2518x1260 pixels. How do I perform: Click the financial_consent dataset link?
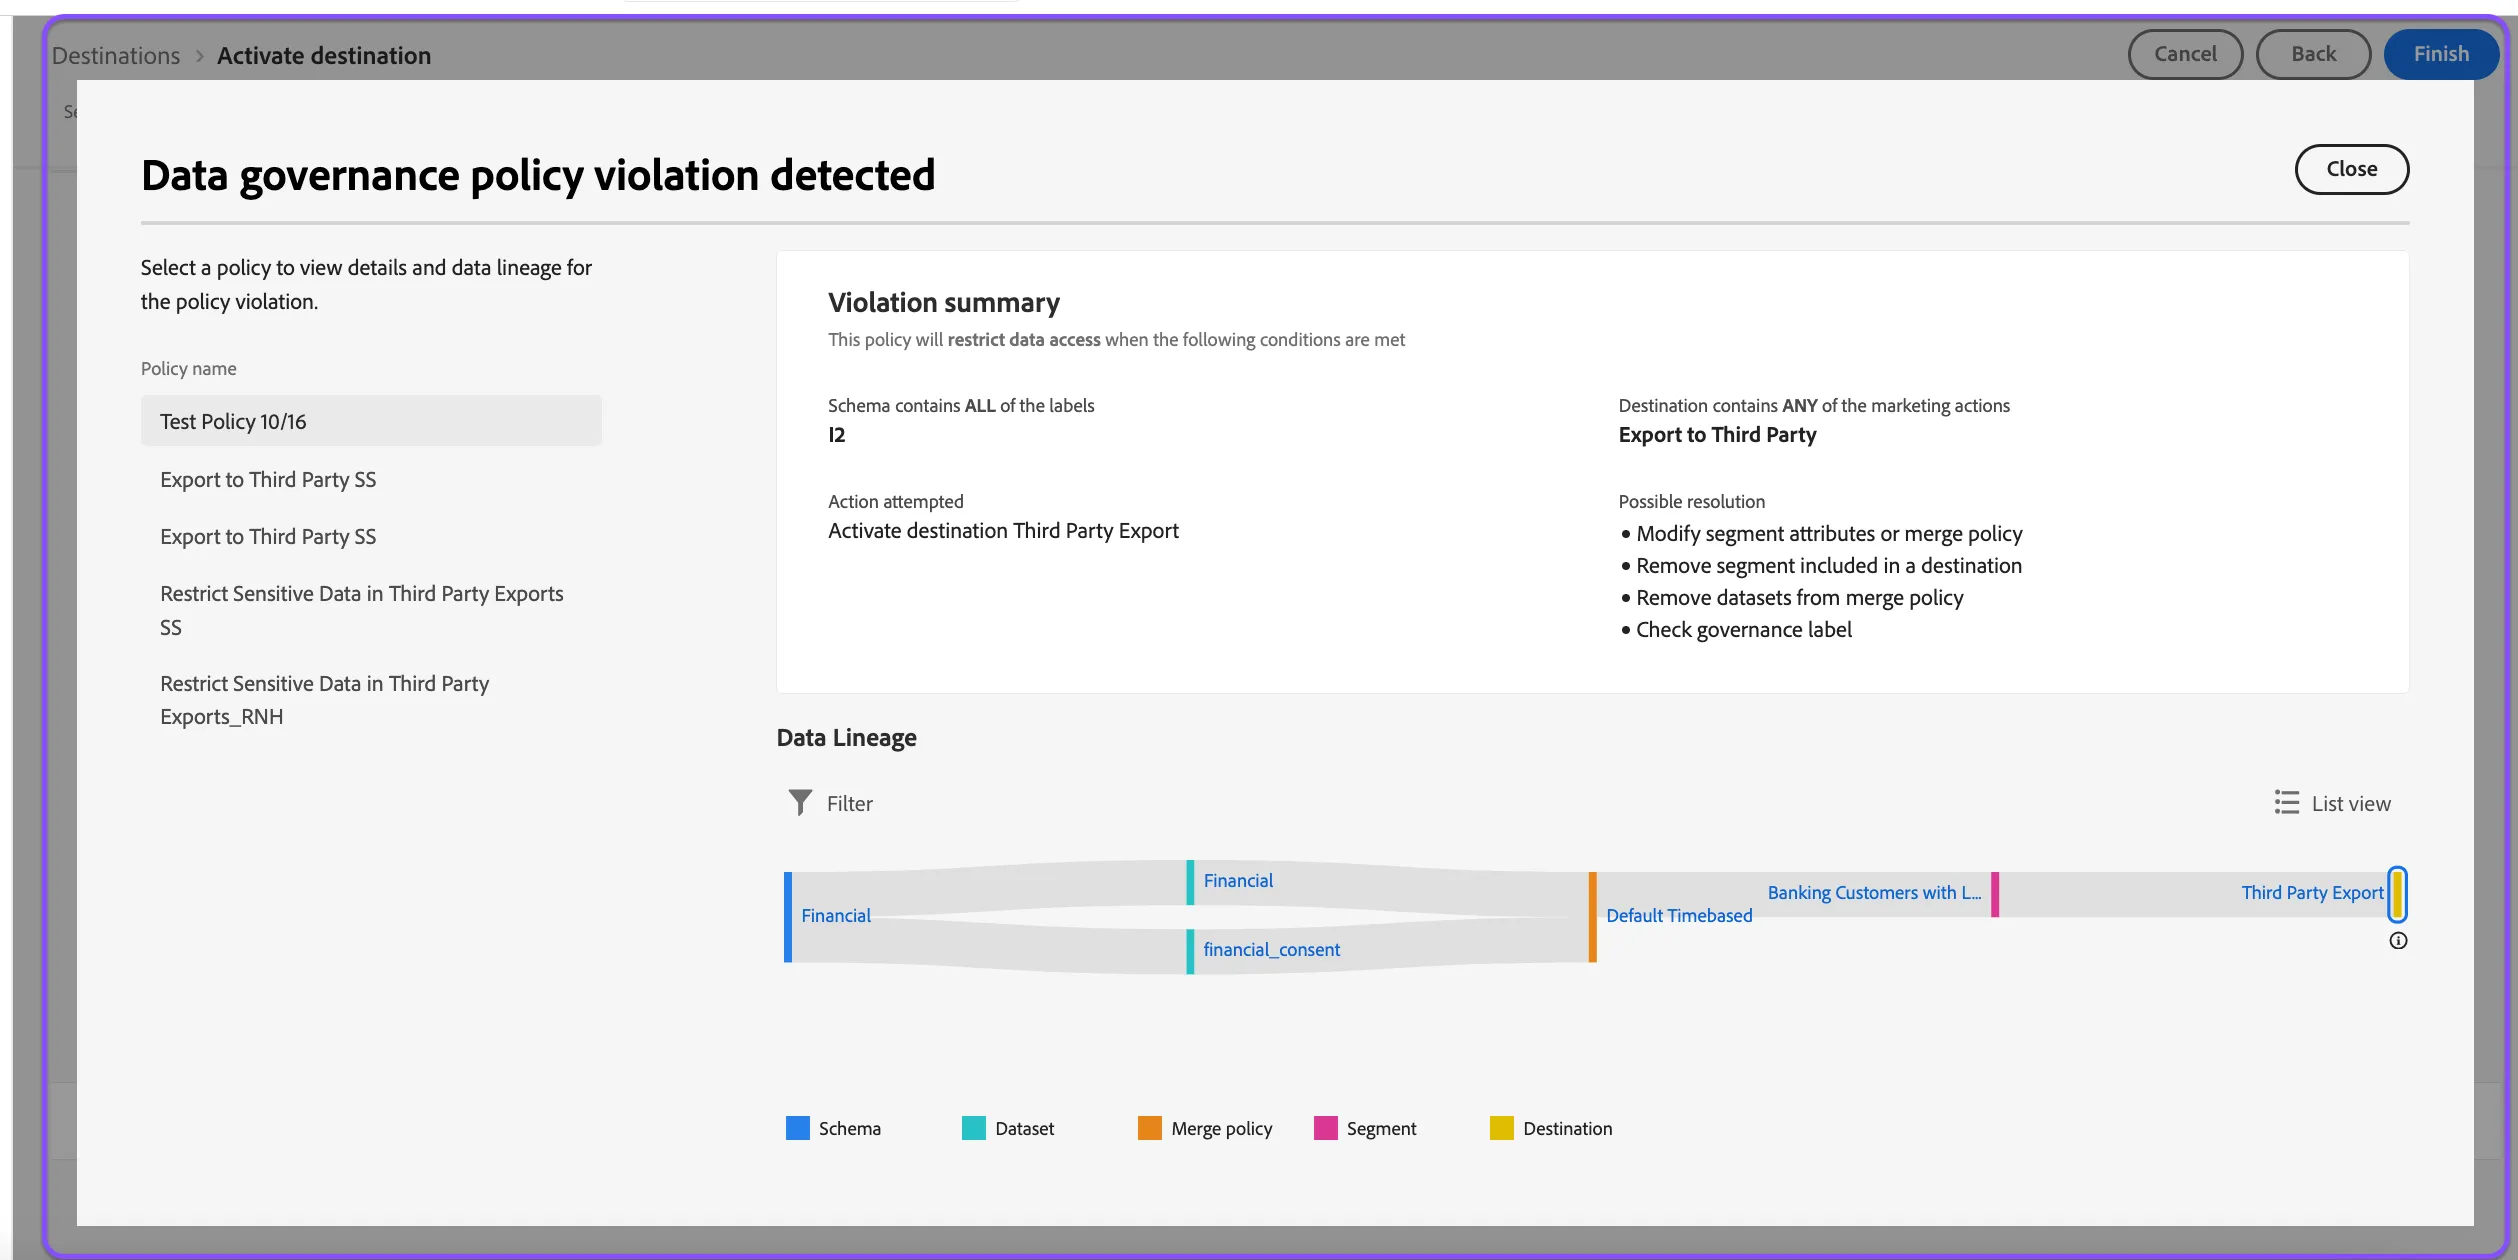[1271, 949]
